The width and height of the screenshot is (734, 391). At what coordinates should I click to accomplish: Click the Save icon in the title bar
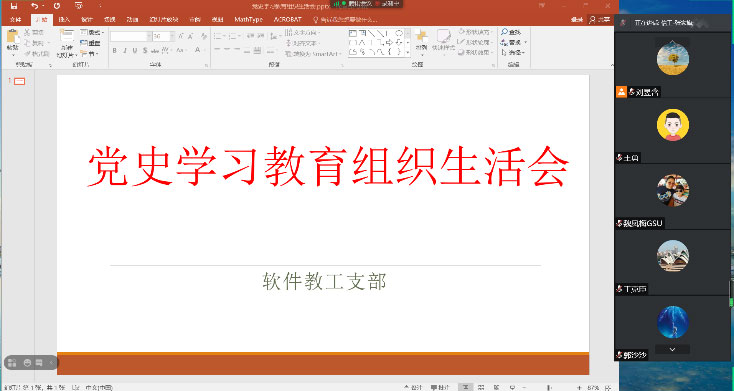pos(14,6)
